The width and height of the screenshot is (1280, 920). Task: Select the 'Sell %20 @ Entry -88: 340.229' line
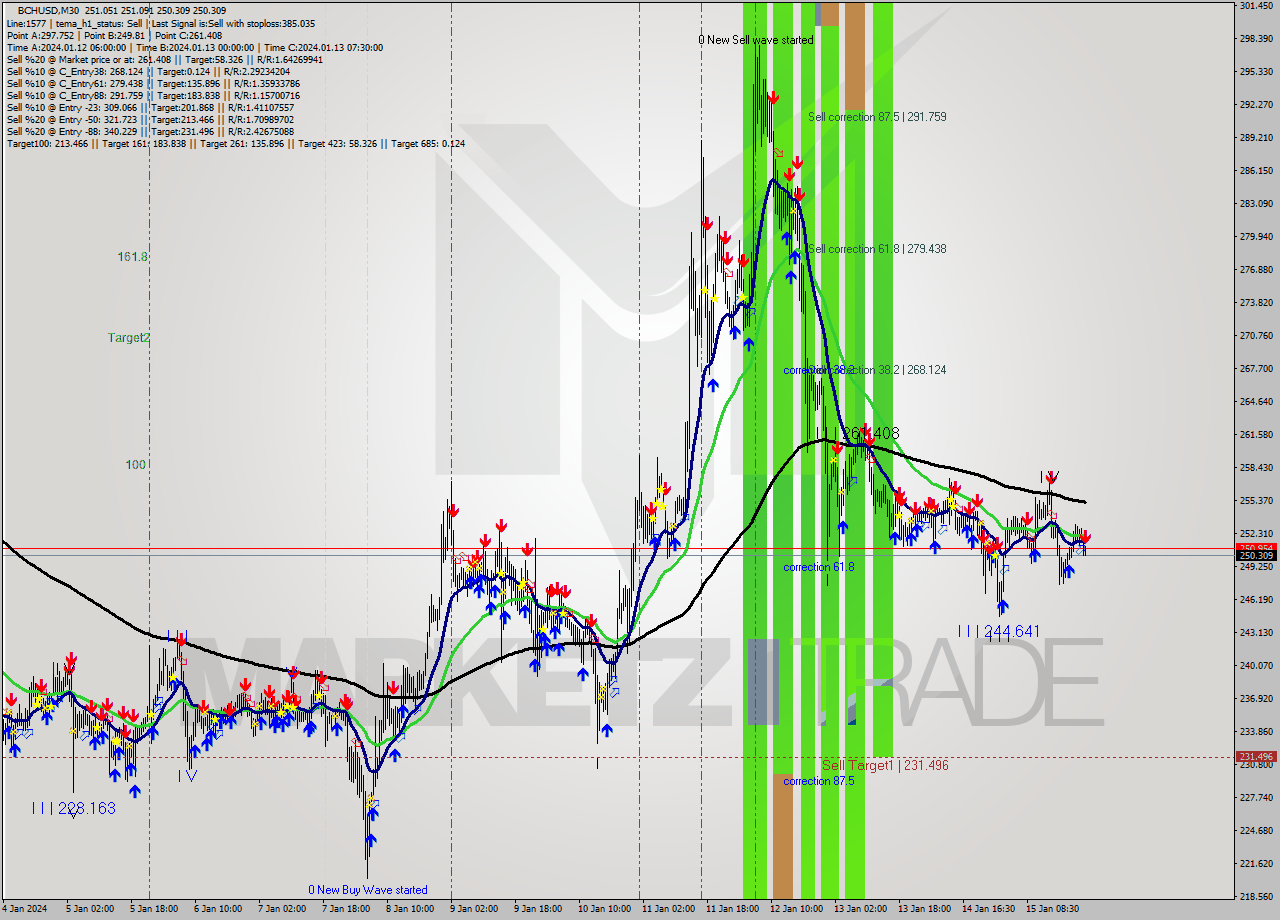pyautogui.click(x=150, y=131)
